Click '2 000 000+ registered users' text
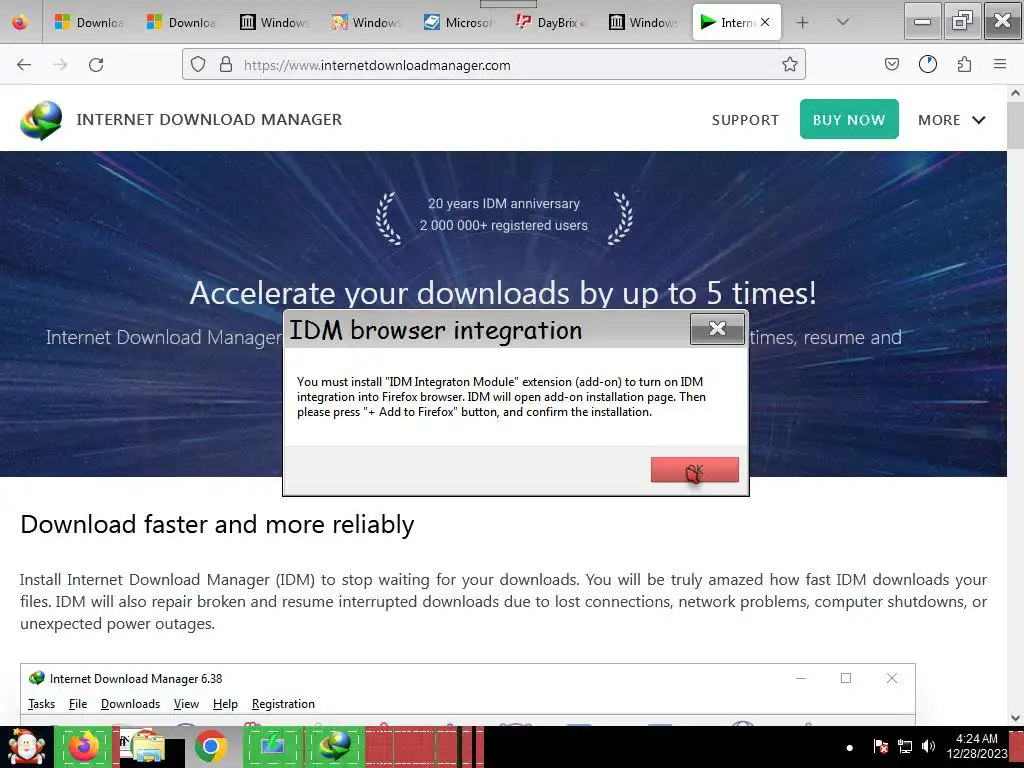 [504, 225]
